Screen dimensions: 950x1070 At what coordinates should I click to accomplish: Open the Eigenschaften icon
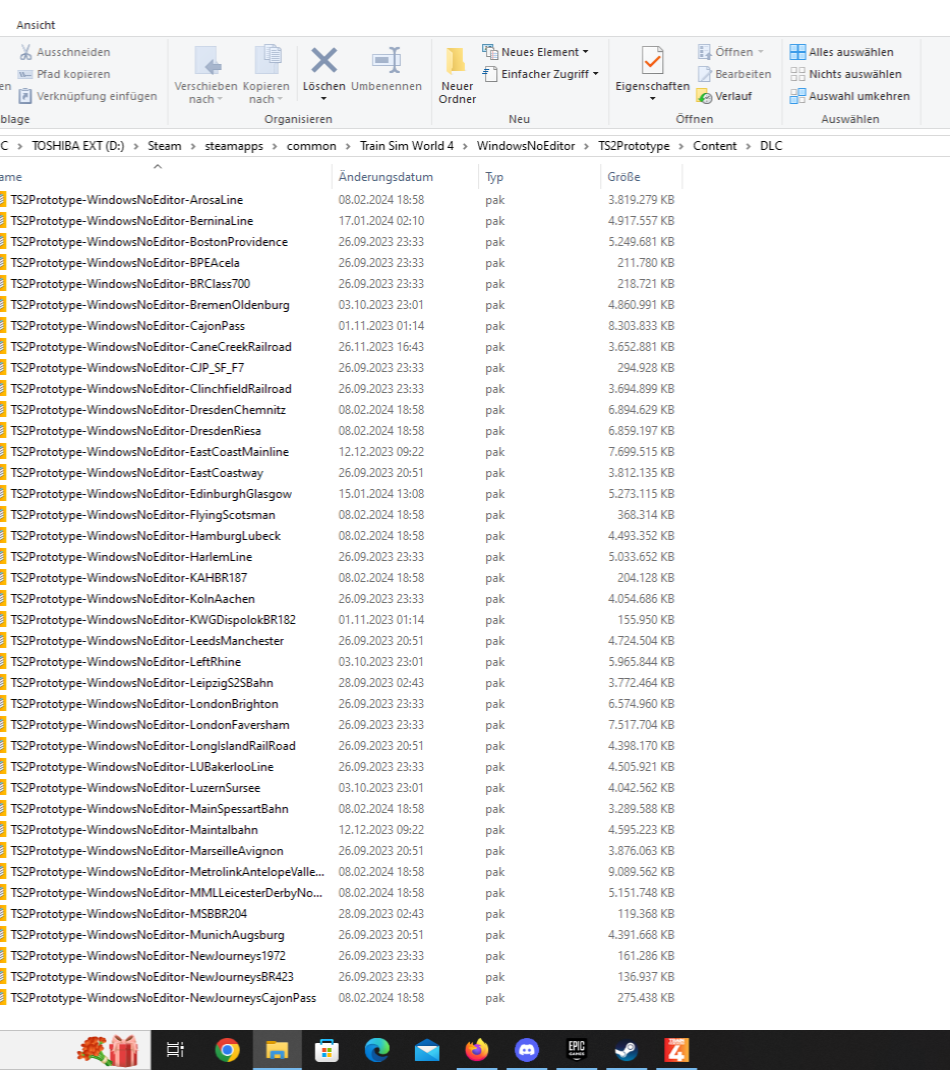pyautogui.click(x=652, y=60)
